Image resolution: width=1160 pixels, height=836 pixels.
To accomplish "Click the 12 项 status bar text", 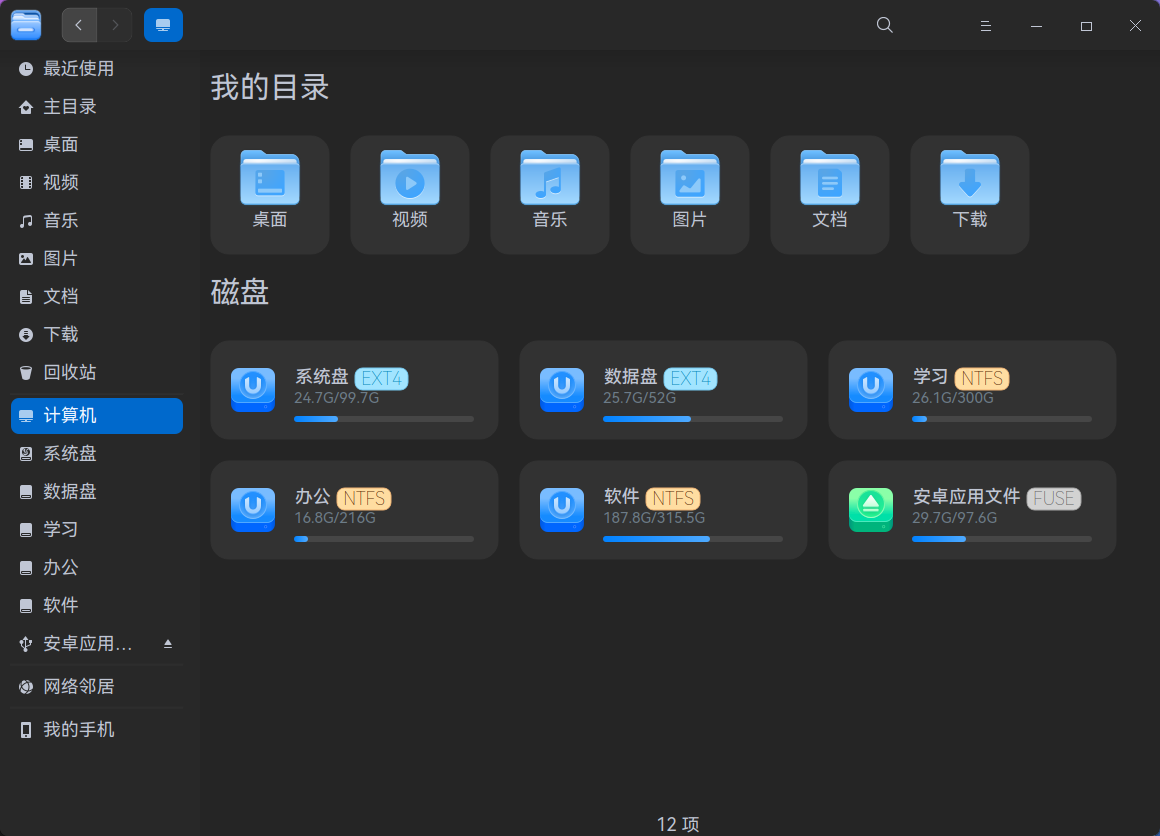I will point(678,824).
